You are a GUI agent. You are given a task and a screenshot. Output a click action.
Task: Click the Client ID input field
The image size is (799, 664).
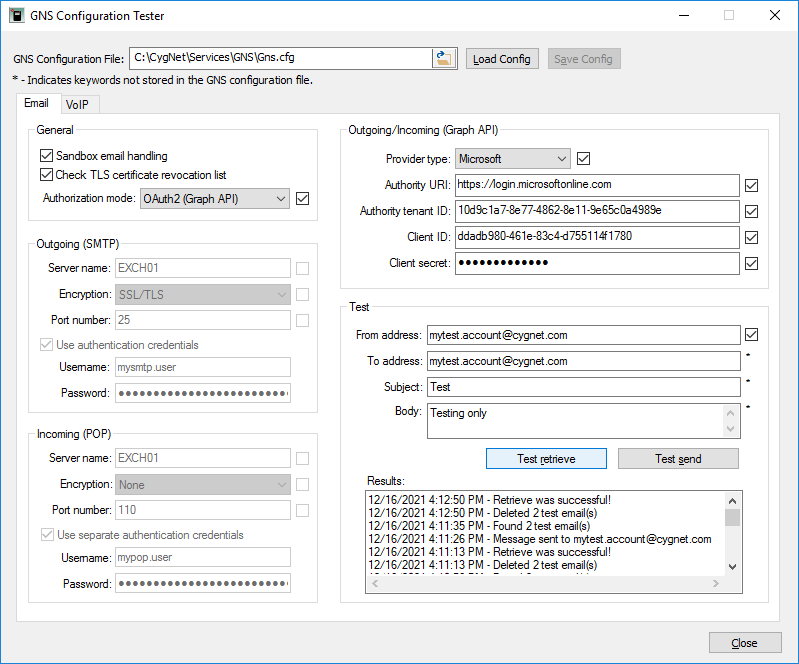point(597,237)
